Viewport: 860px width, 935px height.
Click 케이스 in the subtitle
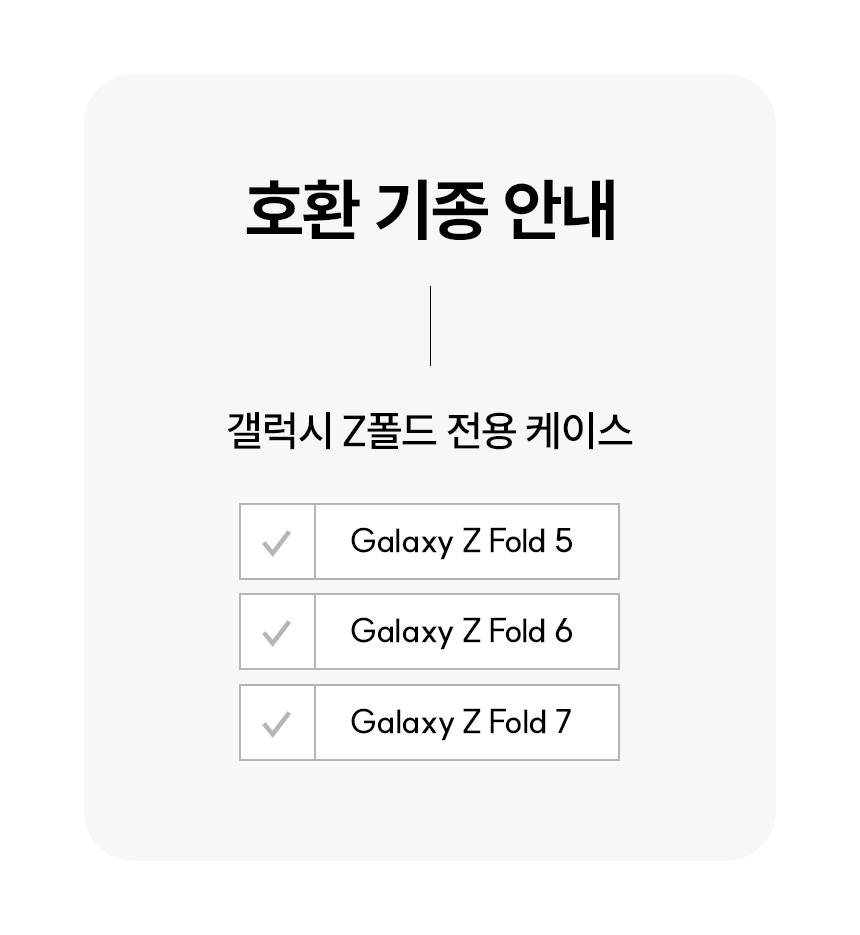coord(579,432)
